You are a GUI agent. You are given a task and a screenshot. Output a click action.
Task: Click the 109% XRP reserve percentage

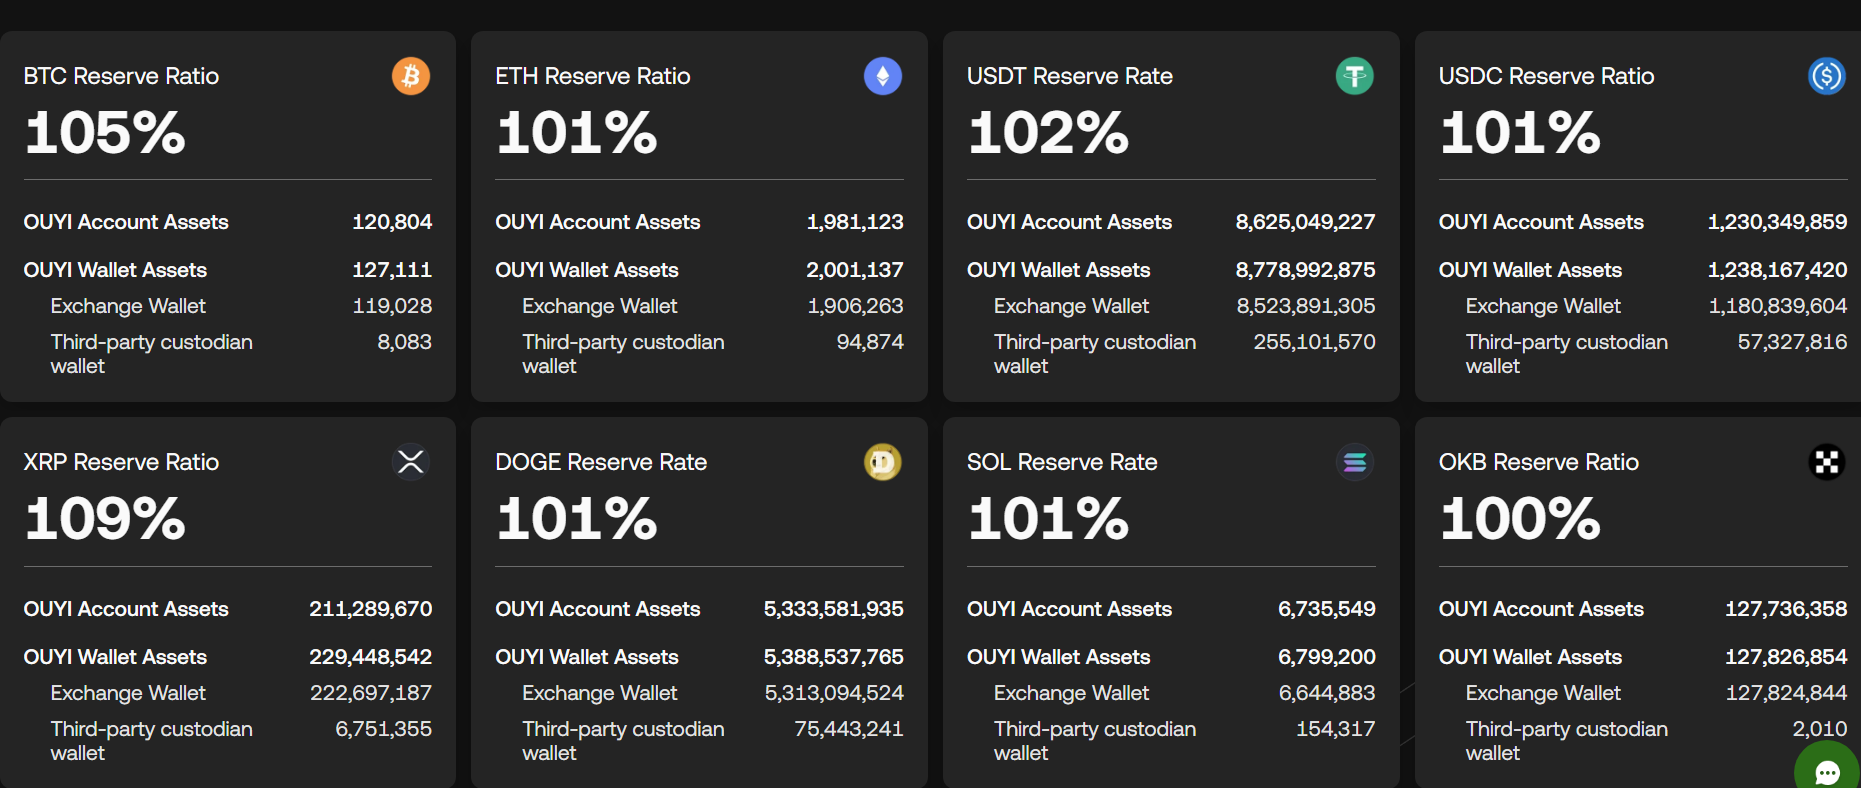pyautogui.click(x=105, y=519)
